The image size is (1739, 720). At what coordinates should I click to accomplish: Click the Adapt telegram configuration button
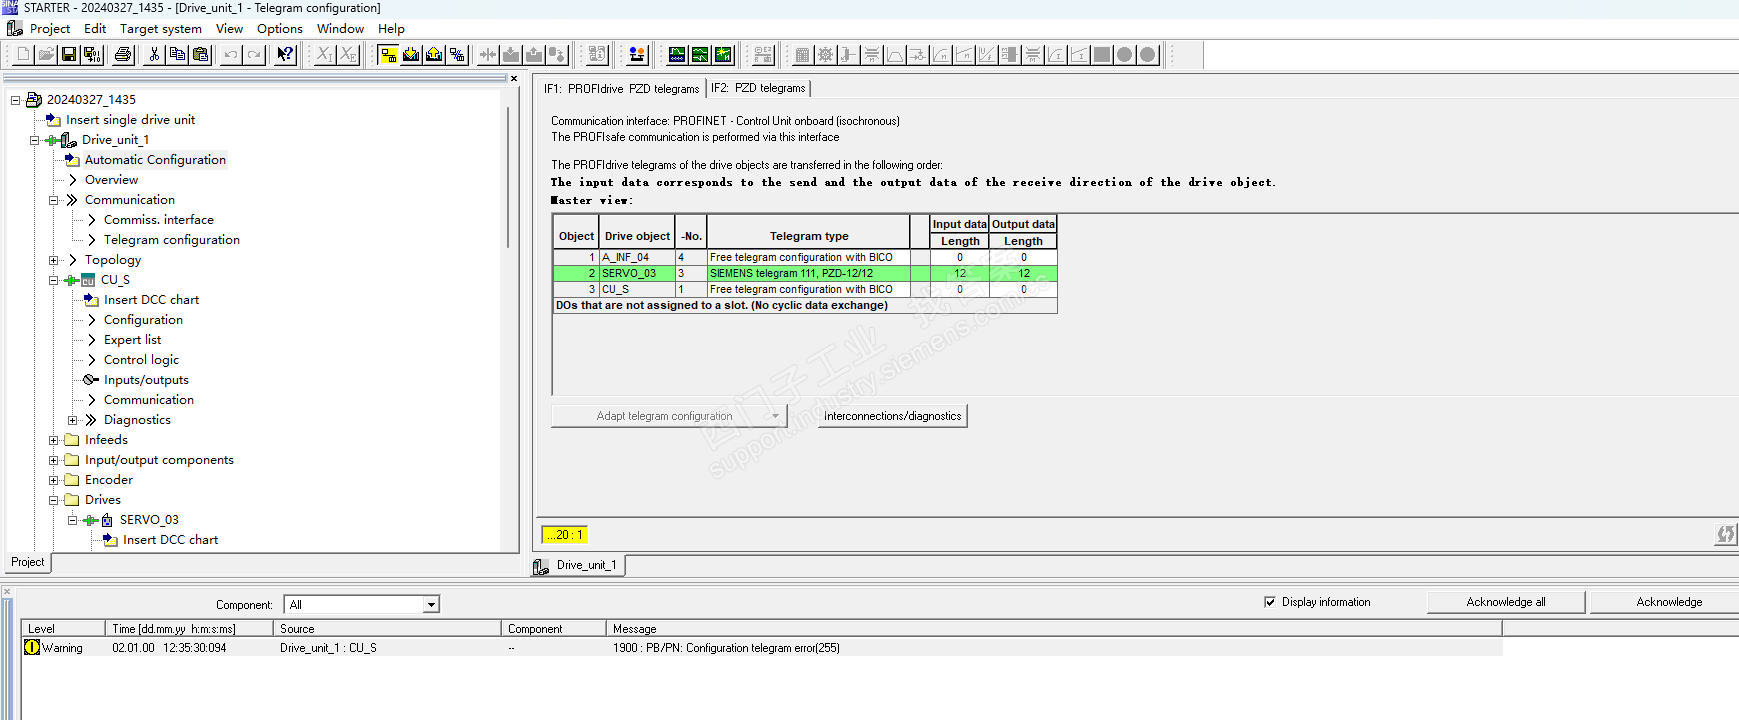click(x=669, y=416)
